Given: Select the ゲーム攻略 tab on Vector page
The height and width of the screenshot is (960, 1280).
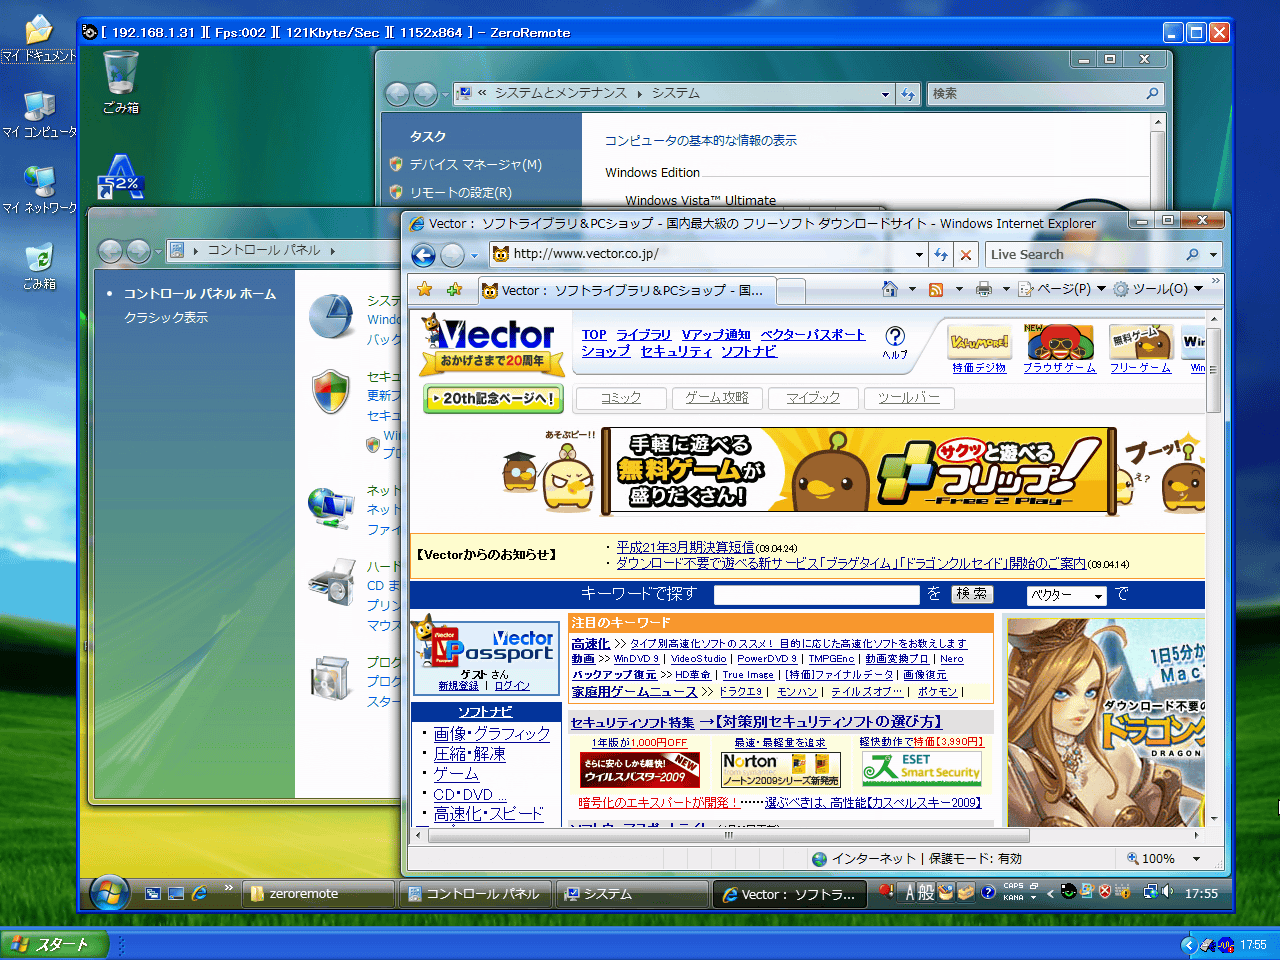Looking at the screenshot, I should [x=717, y=398].
